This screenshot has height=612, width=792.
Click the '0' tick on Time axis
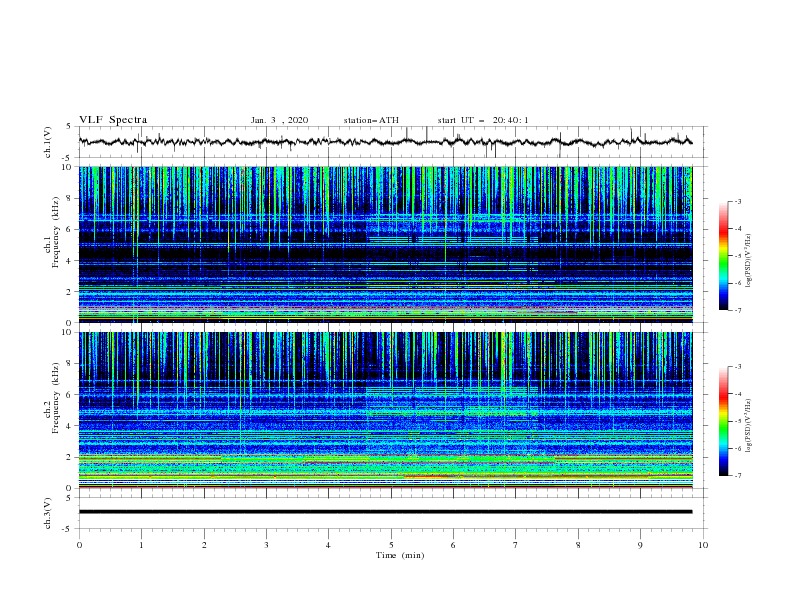click(x=79, y=545)
